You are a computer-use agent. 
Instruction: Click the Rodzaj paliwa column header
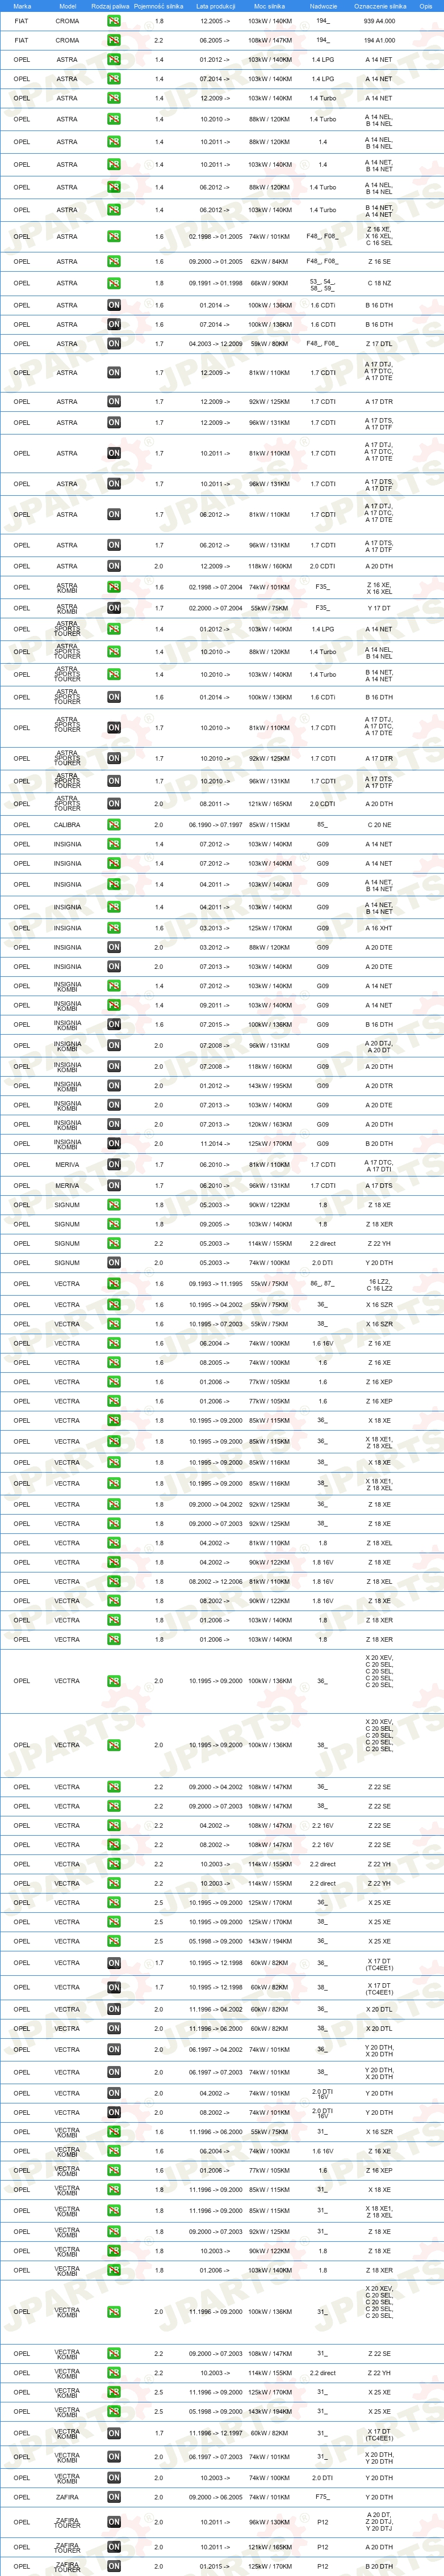tap(110, 6)
